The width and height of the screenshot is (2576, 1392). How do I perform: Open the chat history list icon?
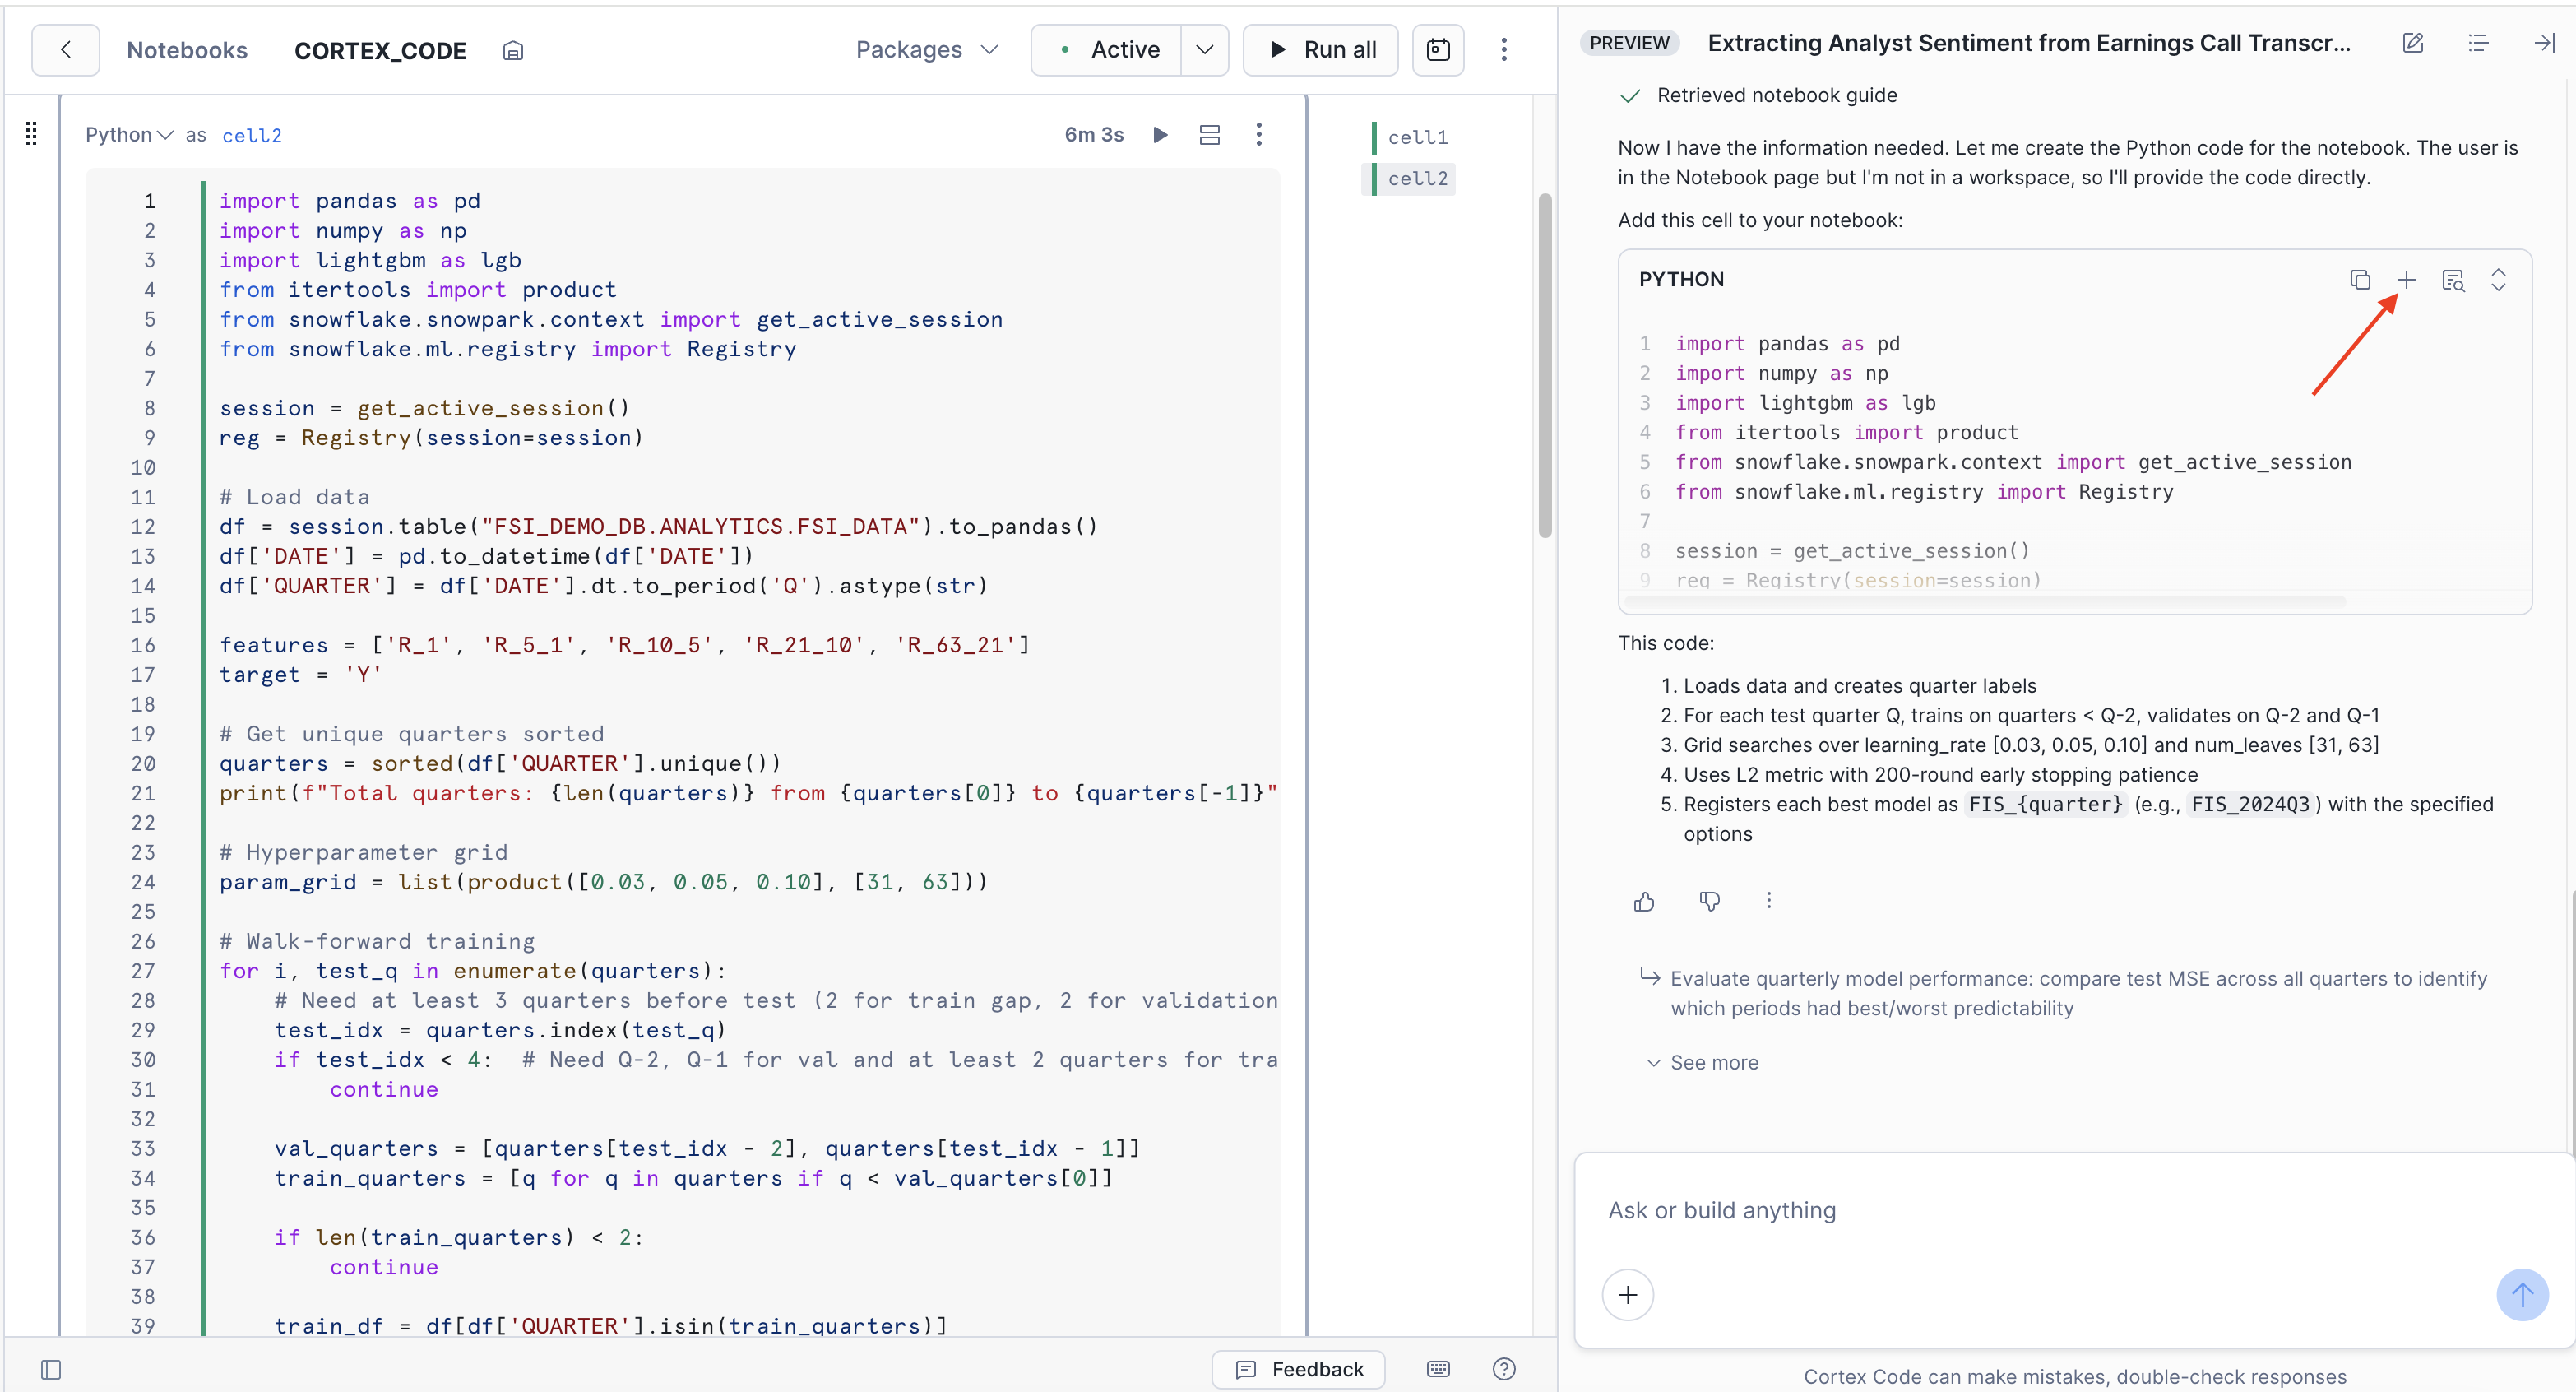[x=2478, y=43]
